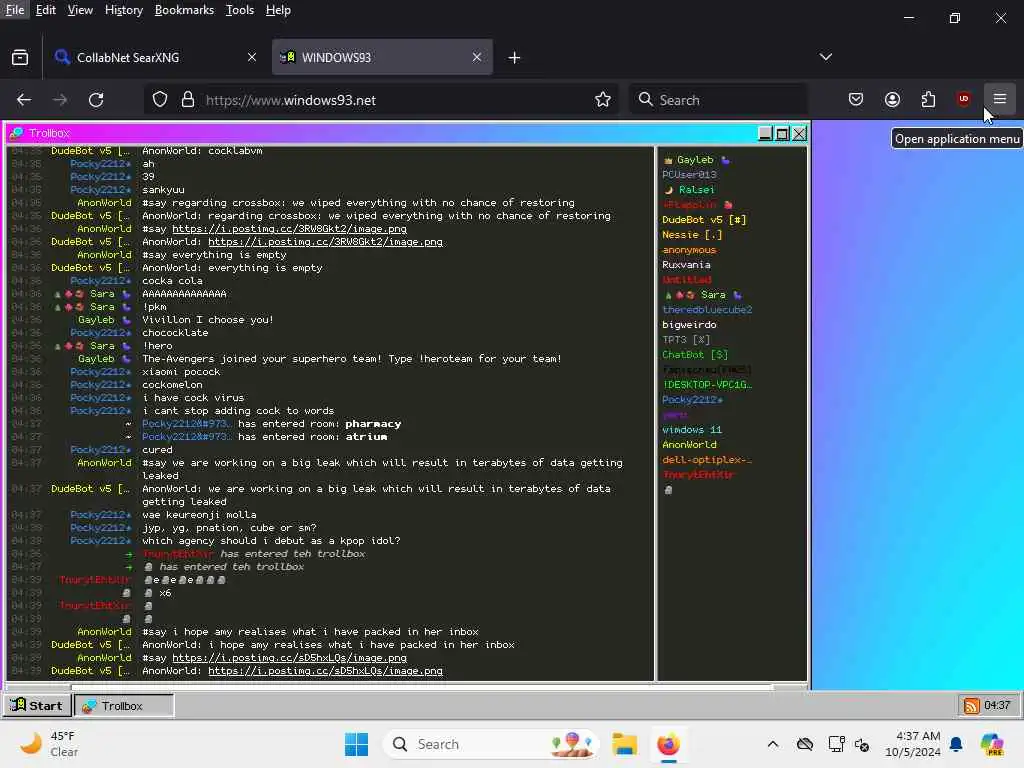The image size is (1024, 768).
Task: Open the notifications bell icon
Action: [x=956, y=744]
